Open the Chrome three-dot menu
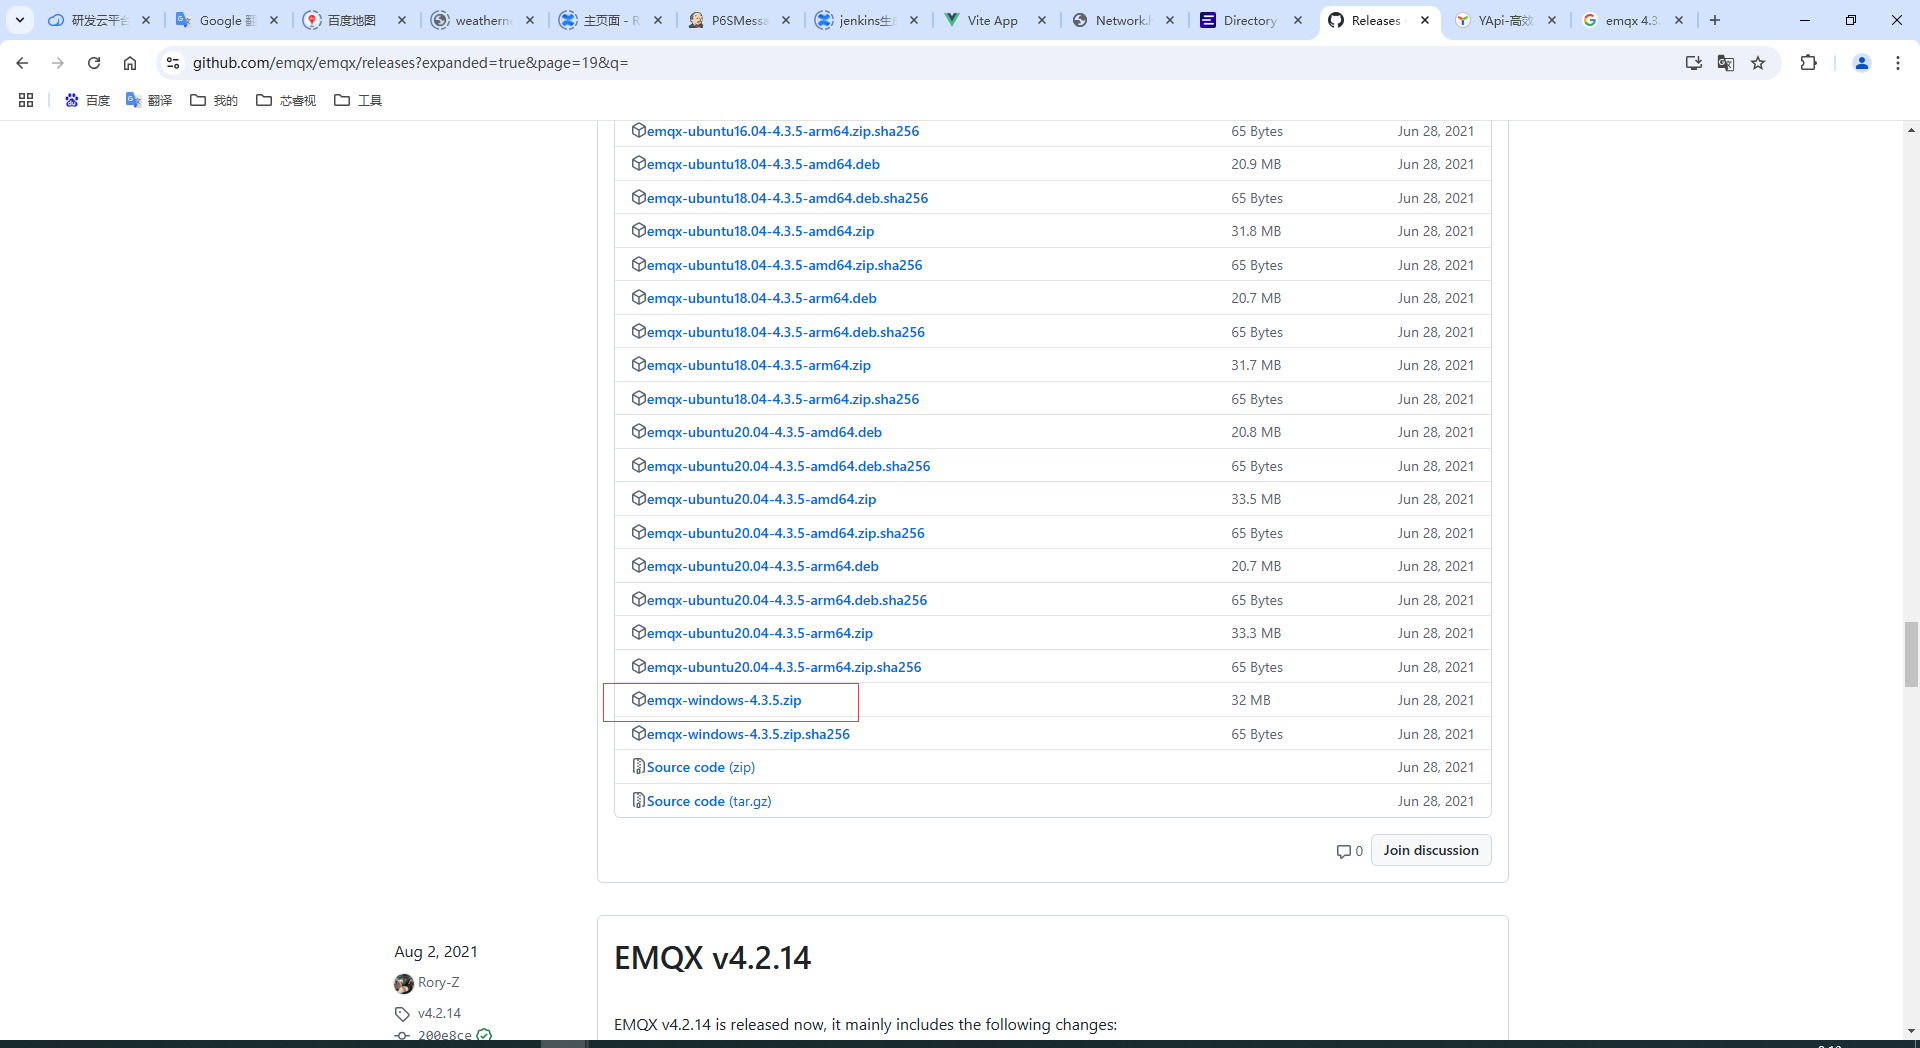 click(1898, 63)
